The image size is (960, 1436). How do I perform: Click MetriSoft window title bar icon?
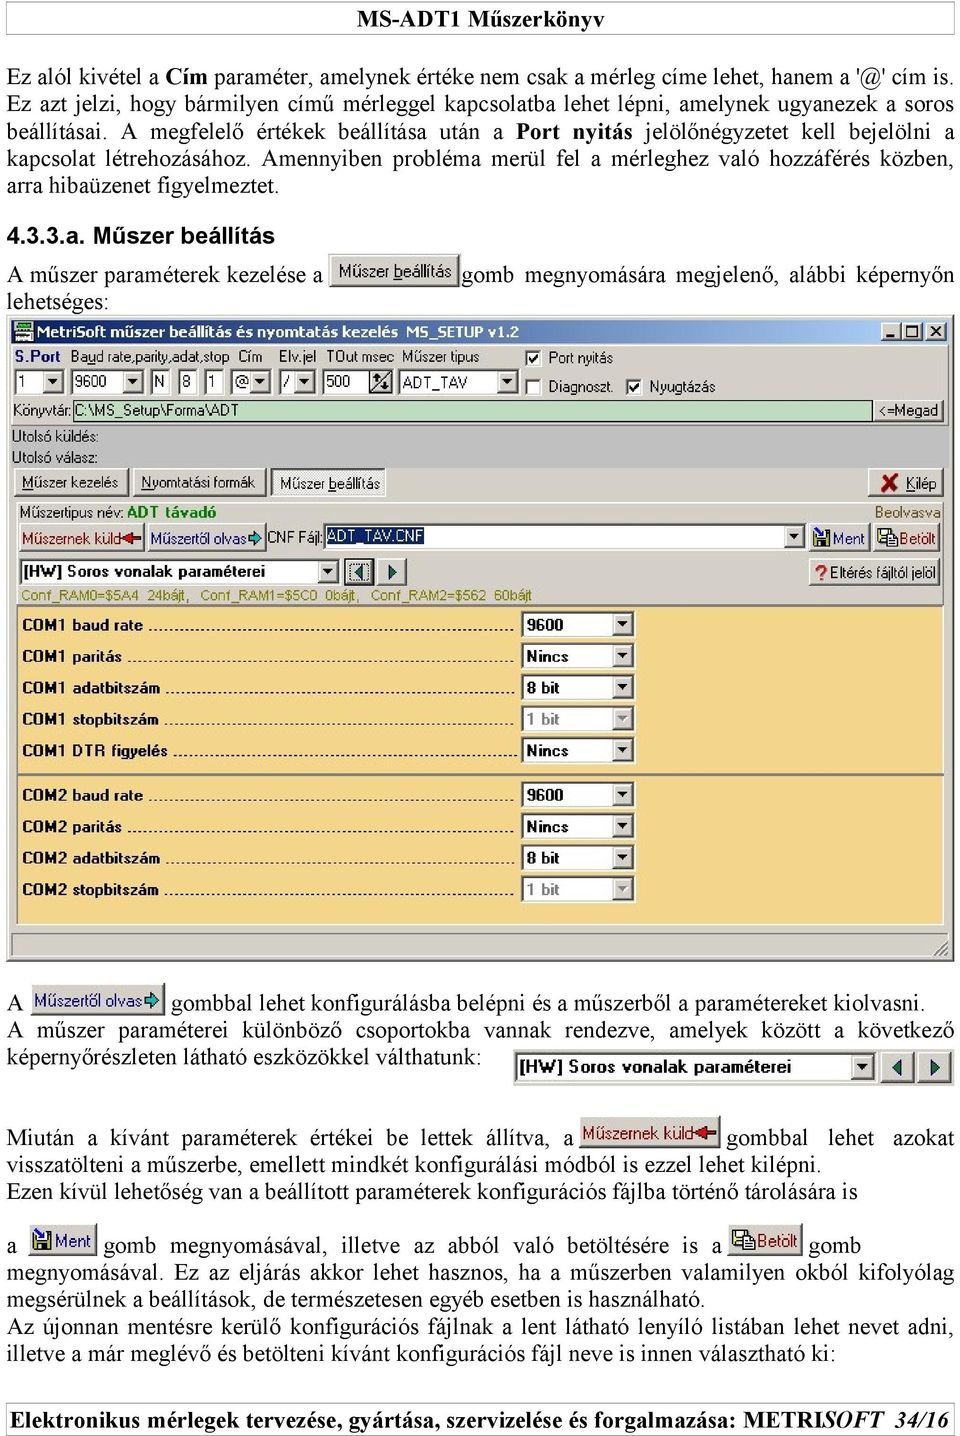22,331
